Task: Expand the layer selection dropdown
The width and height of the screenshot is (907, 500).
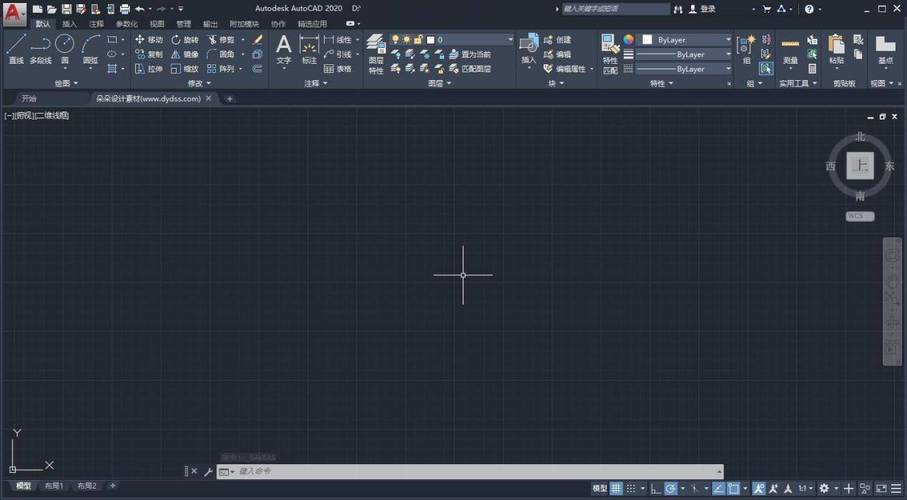Action: tap(508, 40)
